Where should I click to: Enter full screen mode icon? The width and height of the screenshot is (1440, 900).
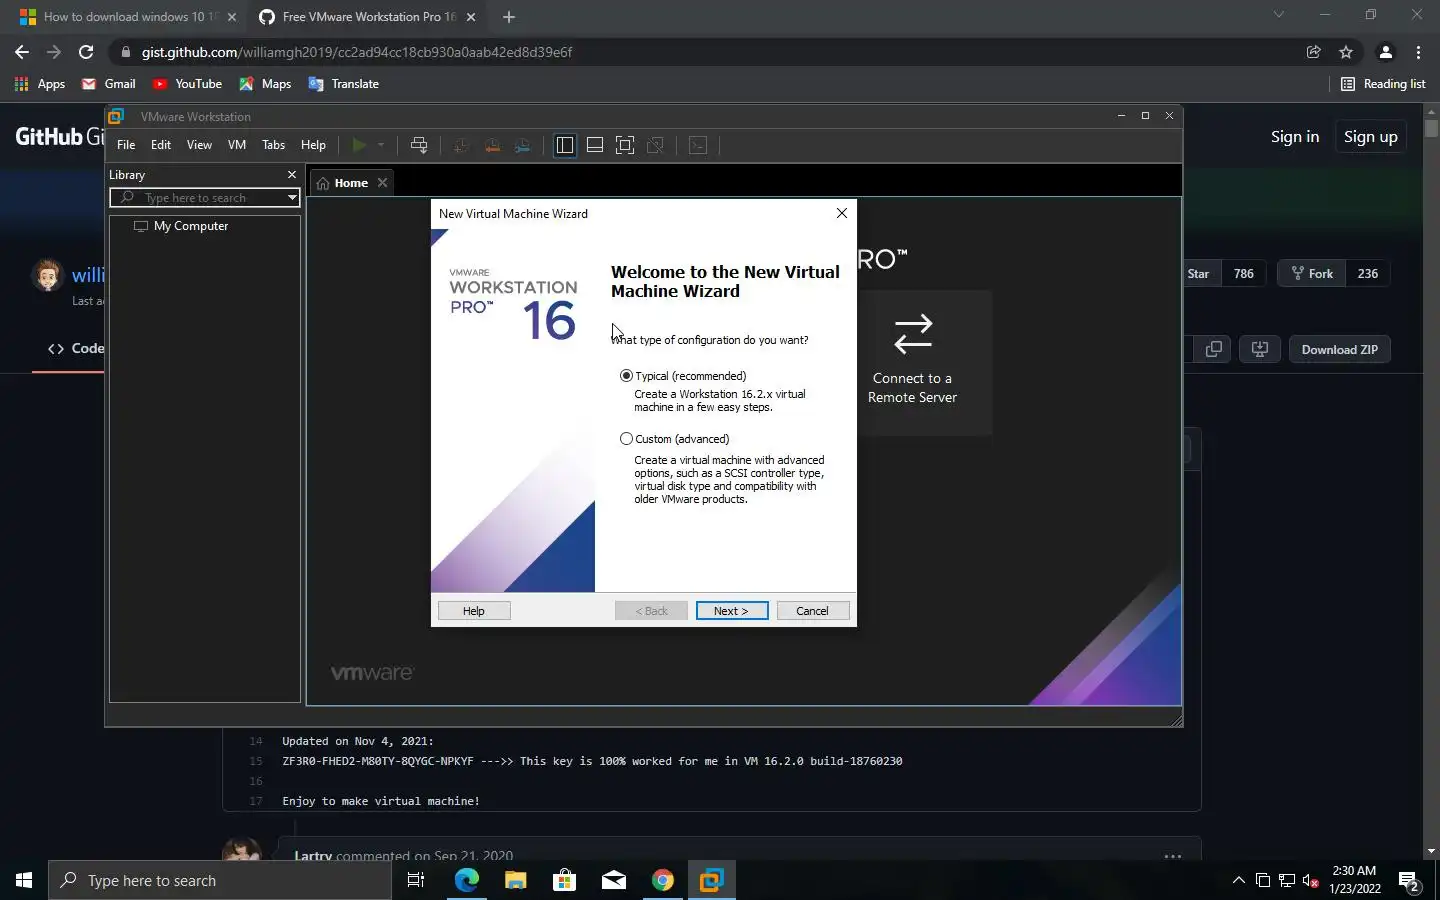625,145
